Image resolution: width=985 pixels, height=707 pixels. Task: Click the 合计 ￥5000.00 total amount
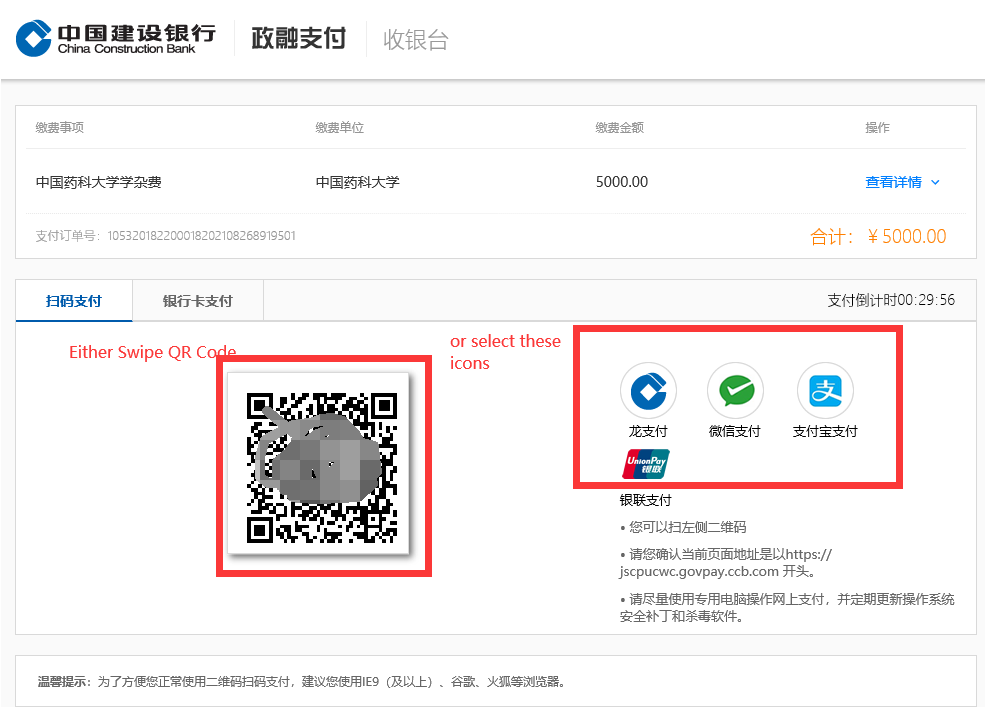pos(877,237)
